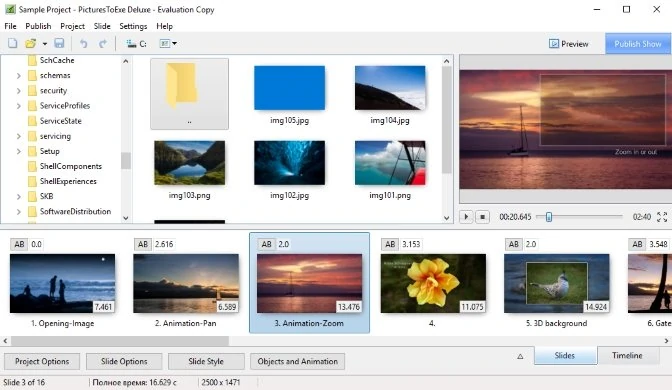This screenshot has height=390, width=672.
Task: Click the slide list scroll right arrow
Action: pyautogui.click(x=666, y=341)
